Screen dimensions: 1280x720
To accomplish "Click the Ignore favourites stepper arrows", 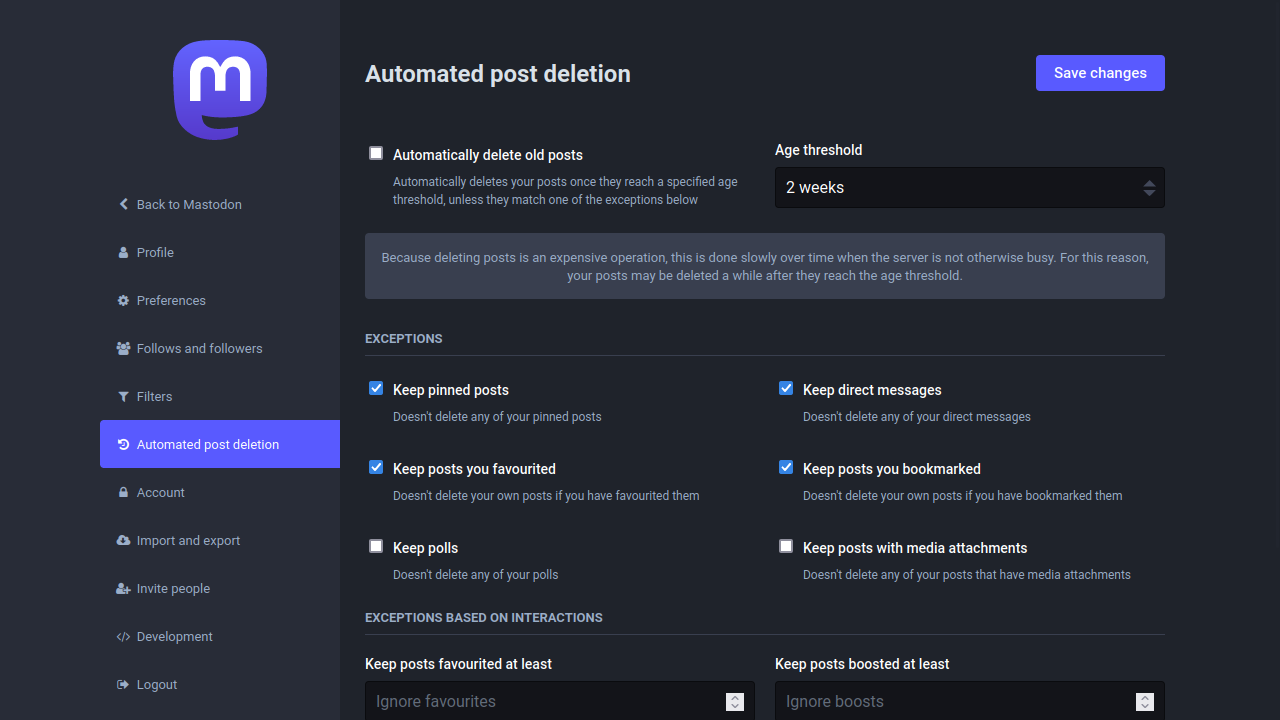I will [x=735, y=701].
